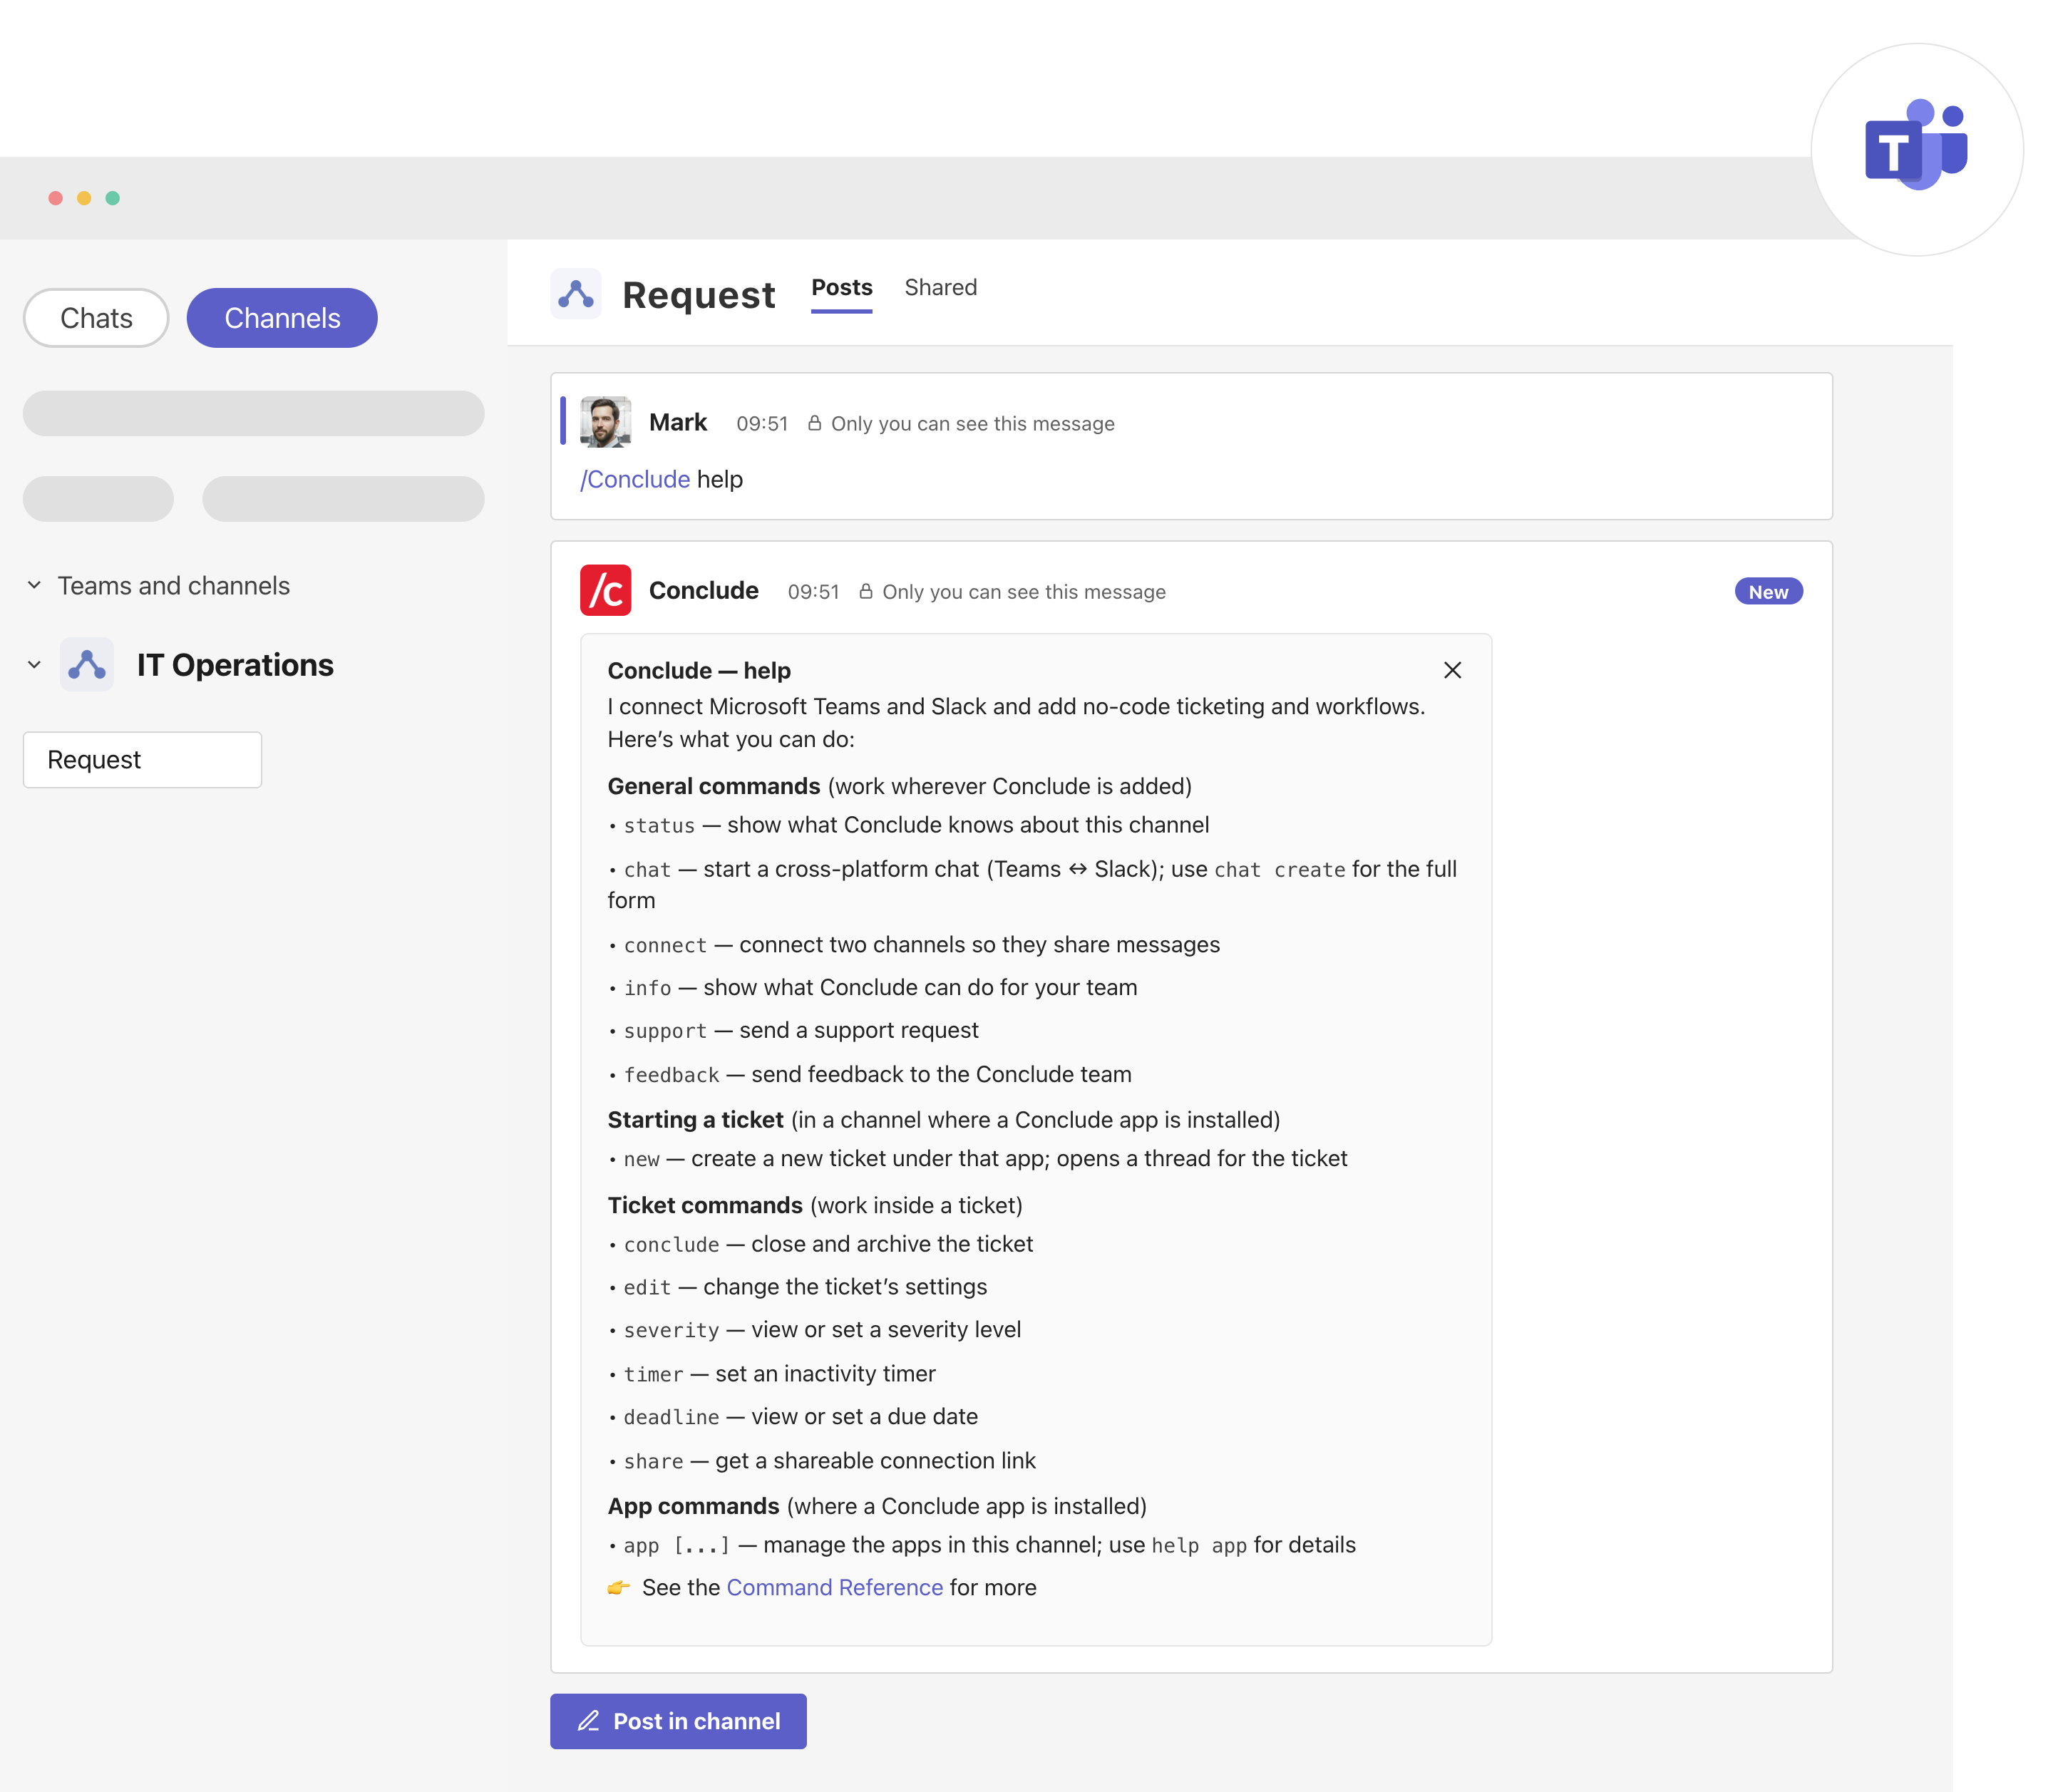Viewport: 2053px width, 1792px height.
Task: Click the /Conclude mention link
Action: [x=635, y=479]
